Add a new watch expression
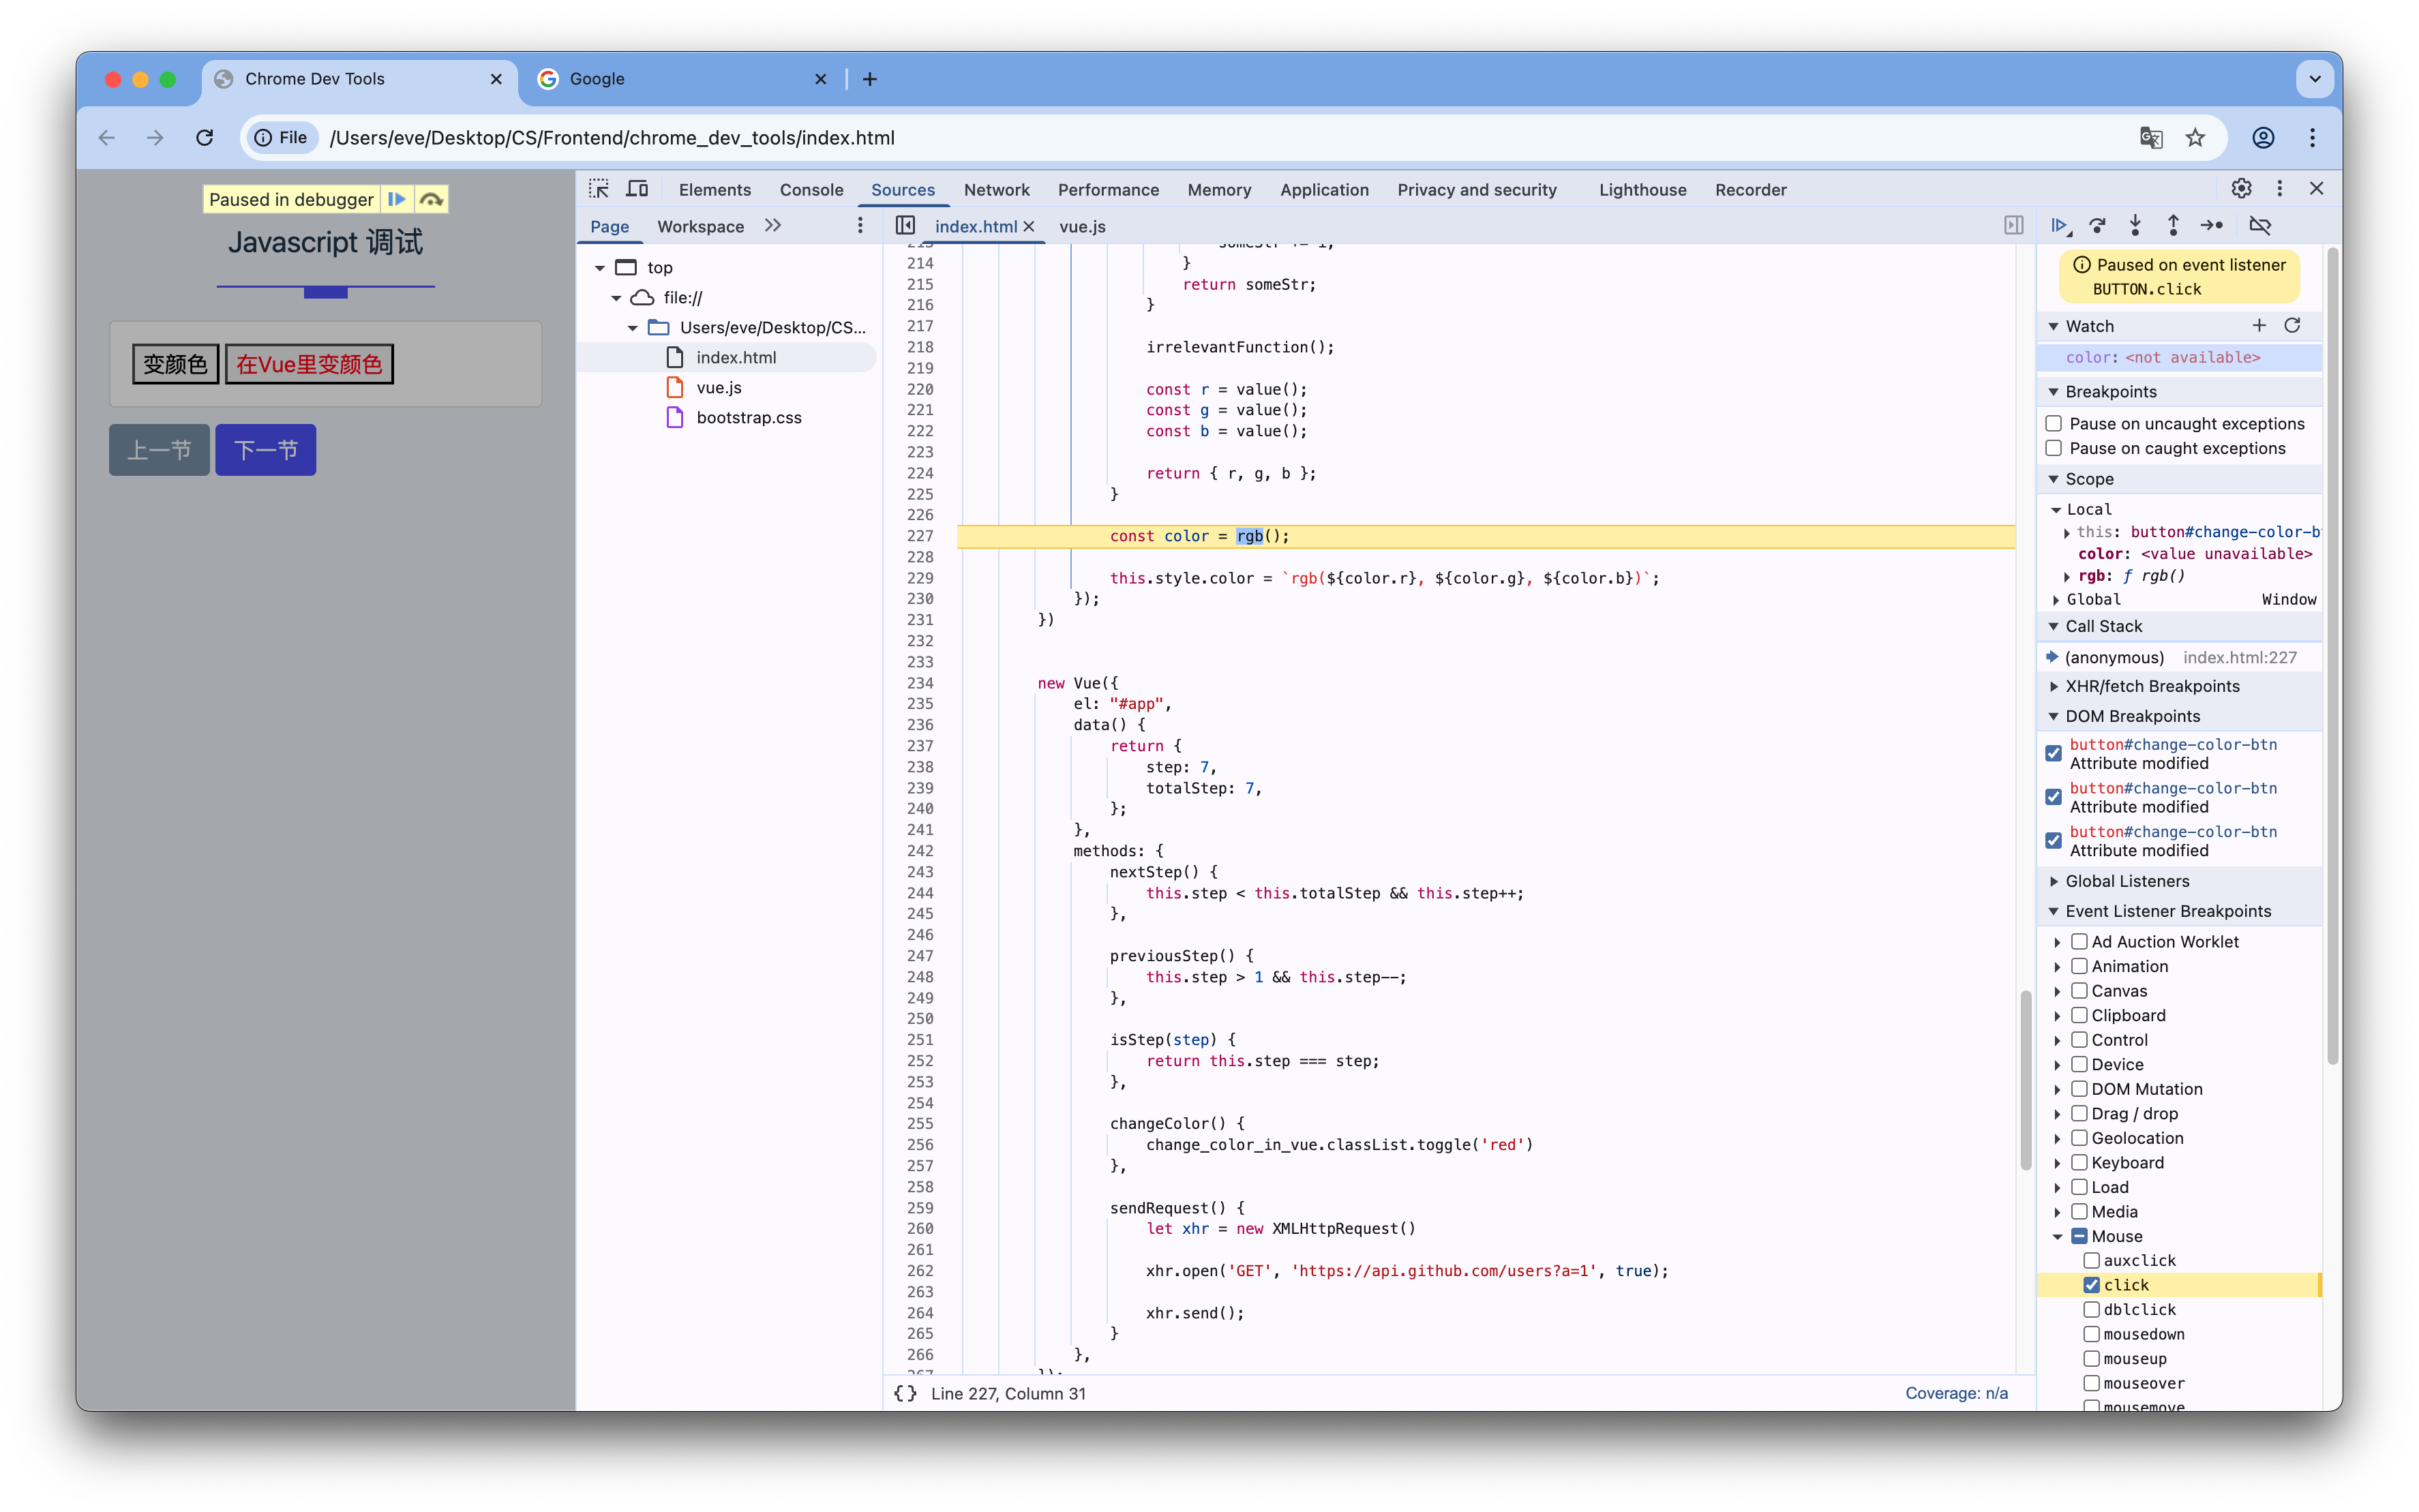The image size is (2419, 1512). tap(2259, 325)
